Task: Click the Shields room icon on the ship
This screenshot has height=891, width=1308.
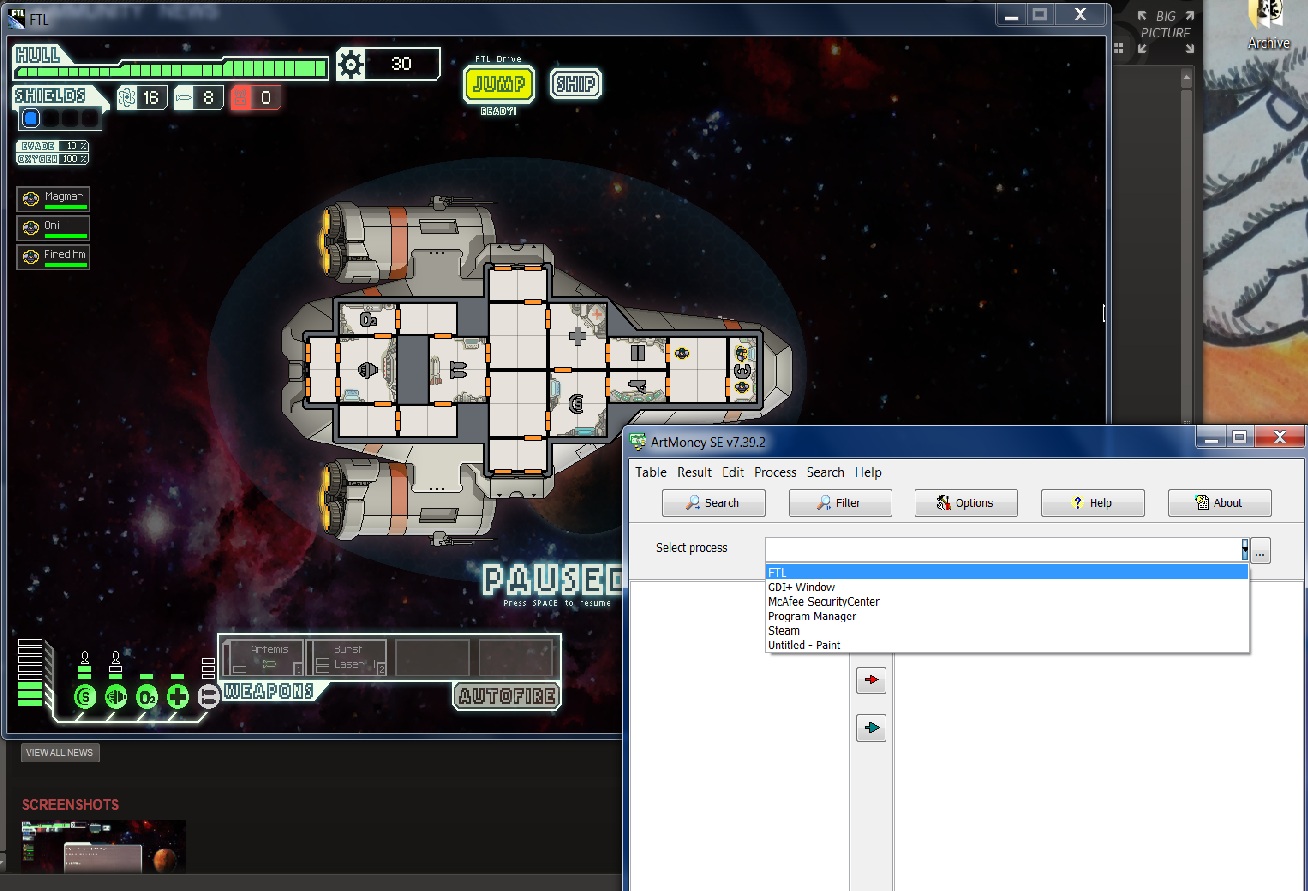Action: (577, 403)
